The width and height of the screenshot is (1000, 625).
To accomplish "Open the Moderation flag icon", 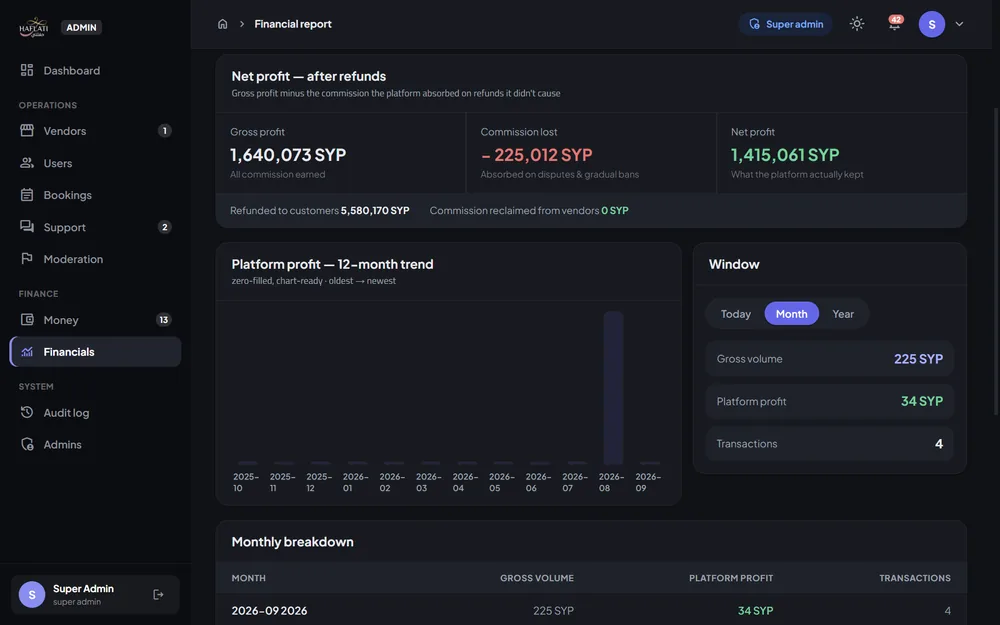I will pyautogui.click(x=27, y=259).
